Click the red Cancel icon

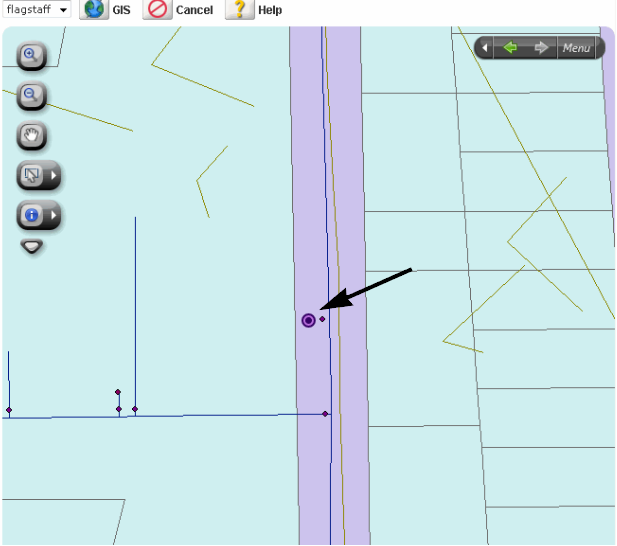pos(157,10)
